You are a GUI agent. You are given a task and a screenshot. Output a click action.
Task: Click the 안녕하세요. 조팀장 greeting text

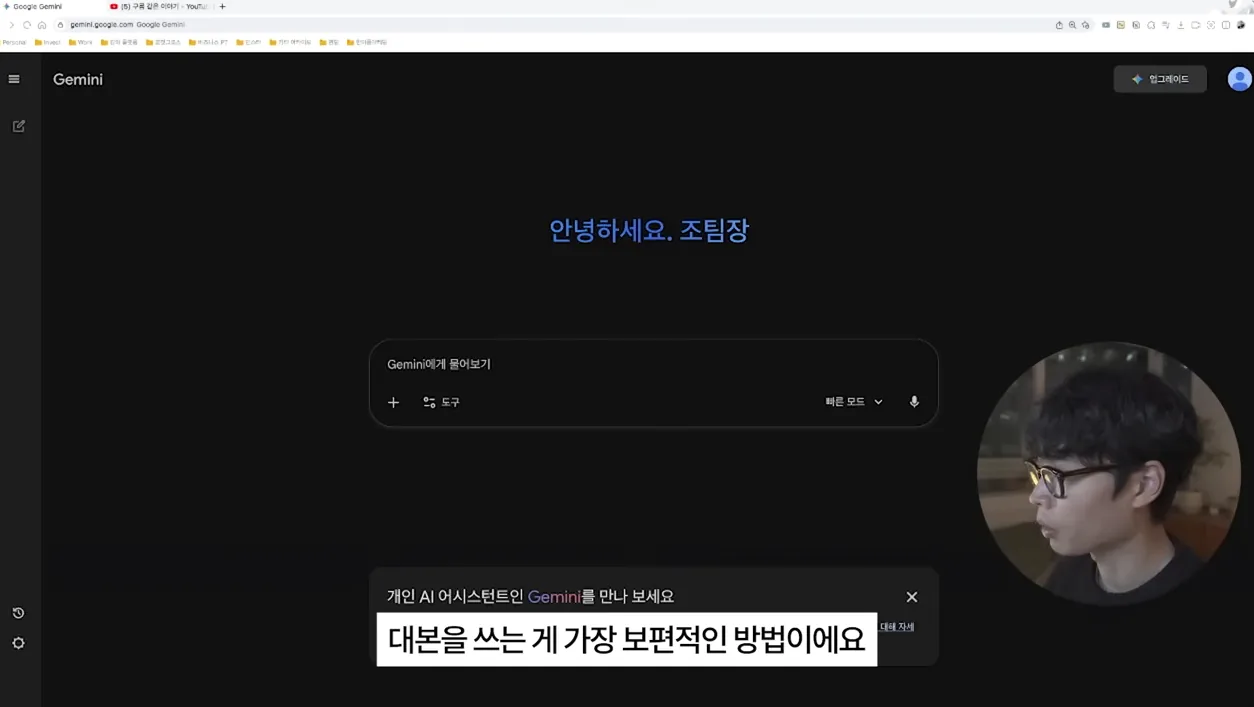coord(649,231)
